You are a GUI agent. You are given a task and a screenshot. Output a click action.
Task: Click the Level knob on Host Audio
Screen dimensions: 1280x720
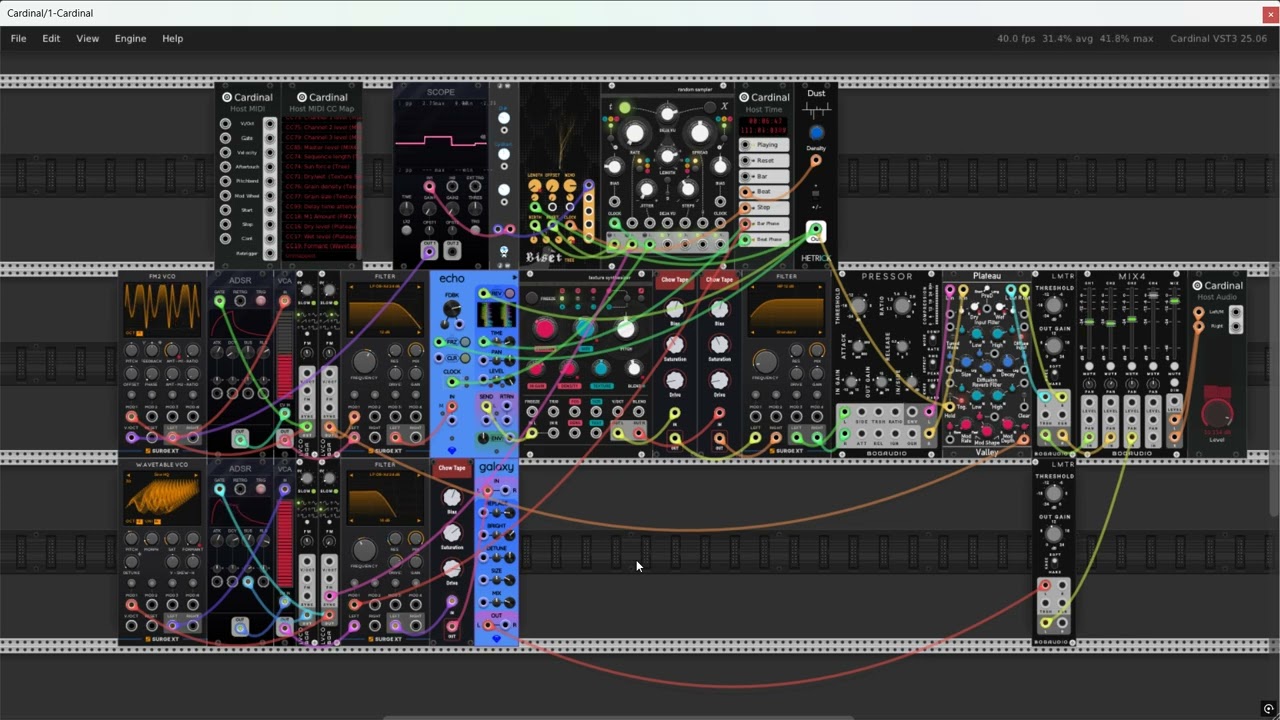click(1217, 414)
